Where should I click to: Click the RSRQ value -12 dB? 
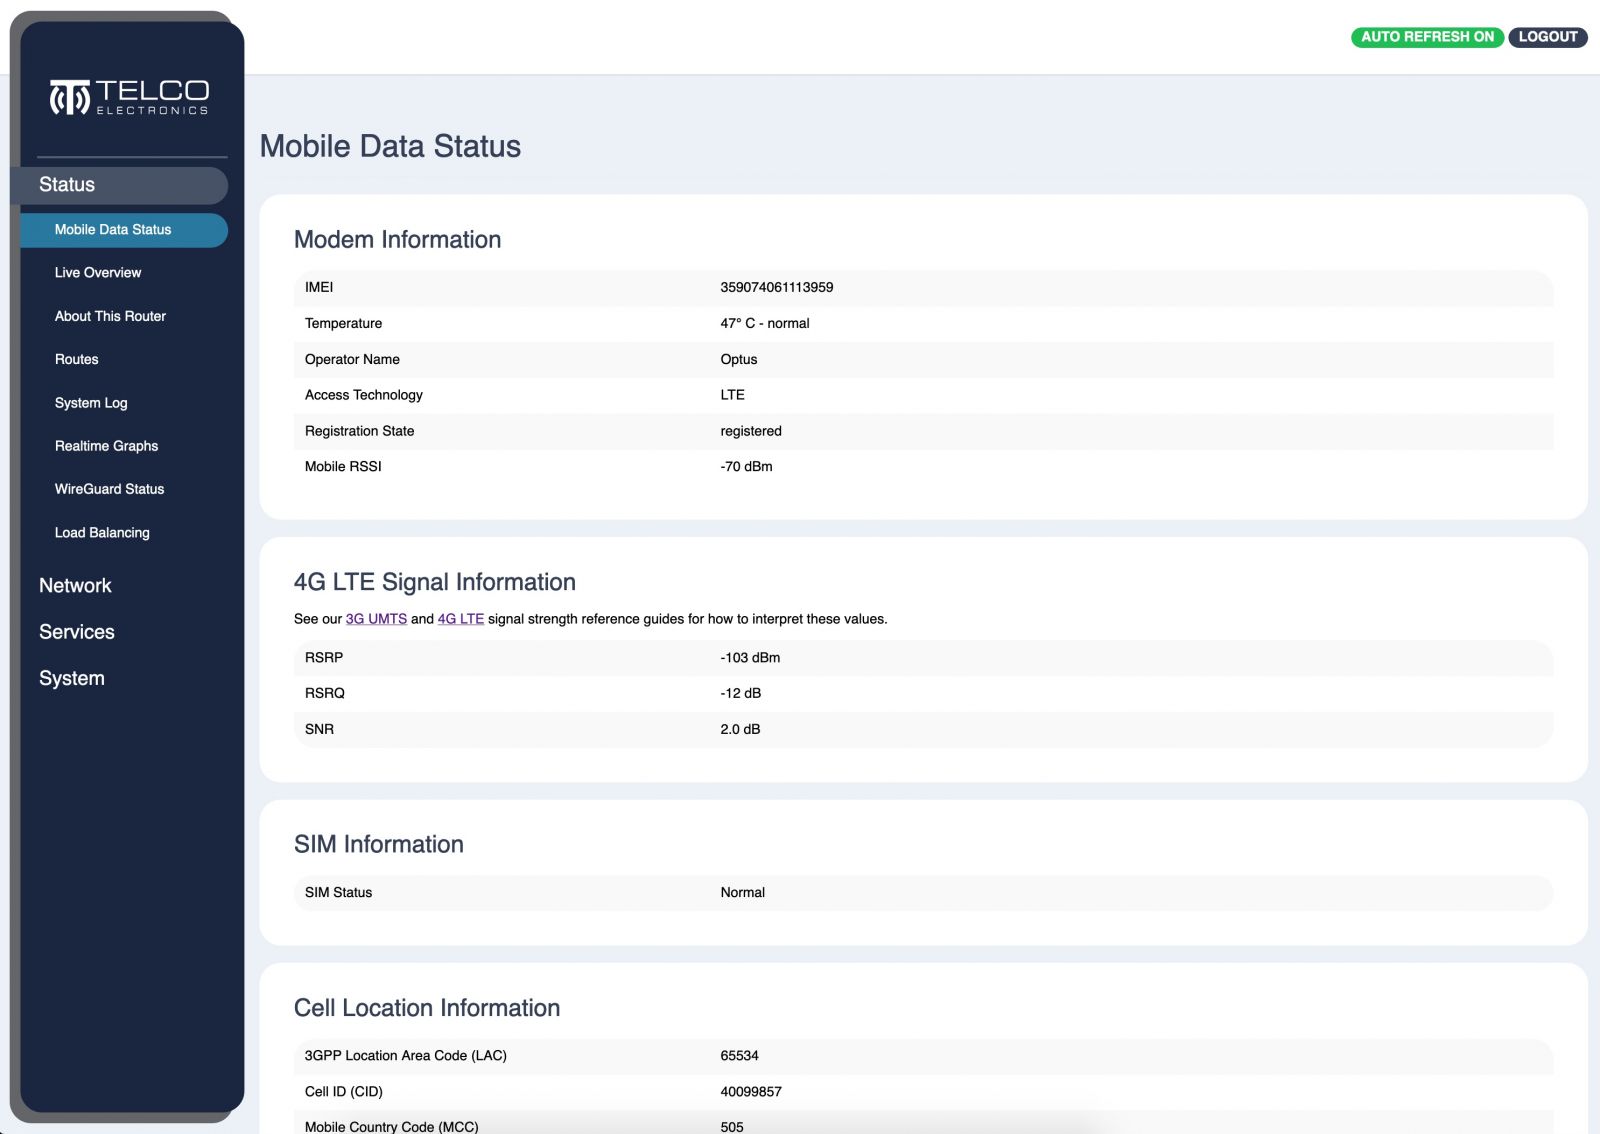click(741, 693)
